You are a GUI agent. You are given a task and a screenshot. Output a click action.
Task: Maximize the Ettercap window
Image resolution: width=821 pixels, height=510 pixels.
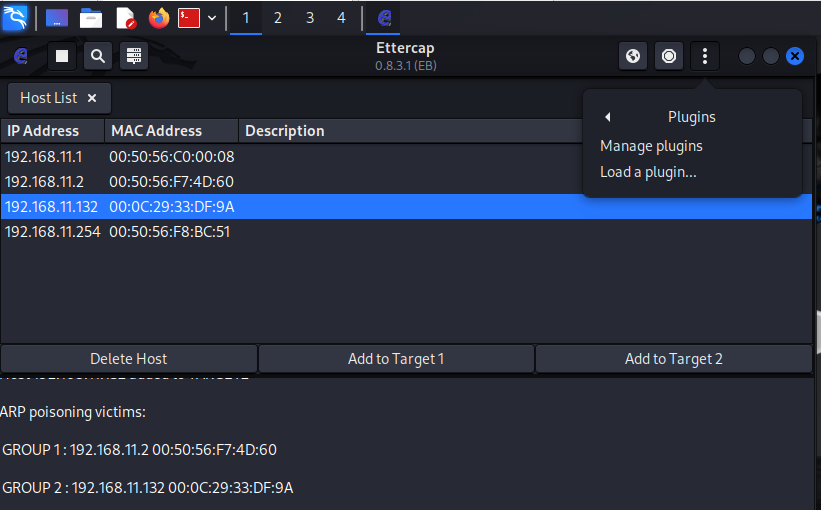771,56
